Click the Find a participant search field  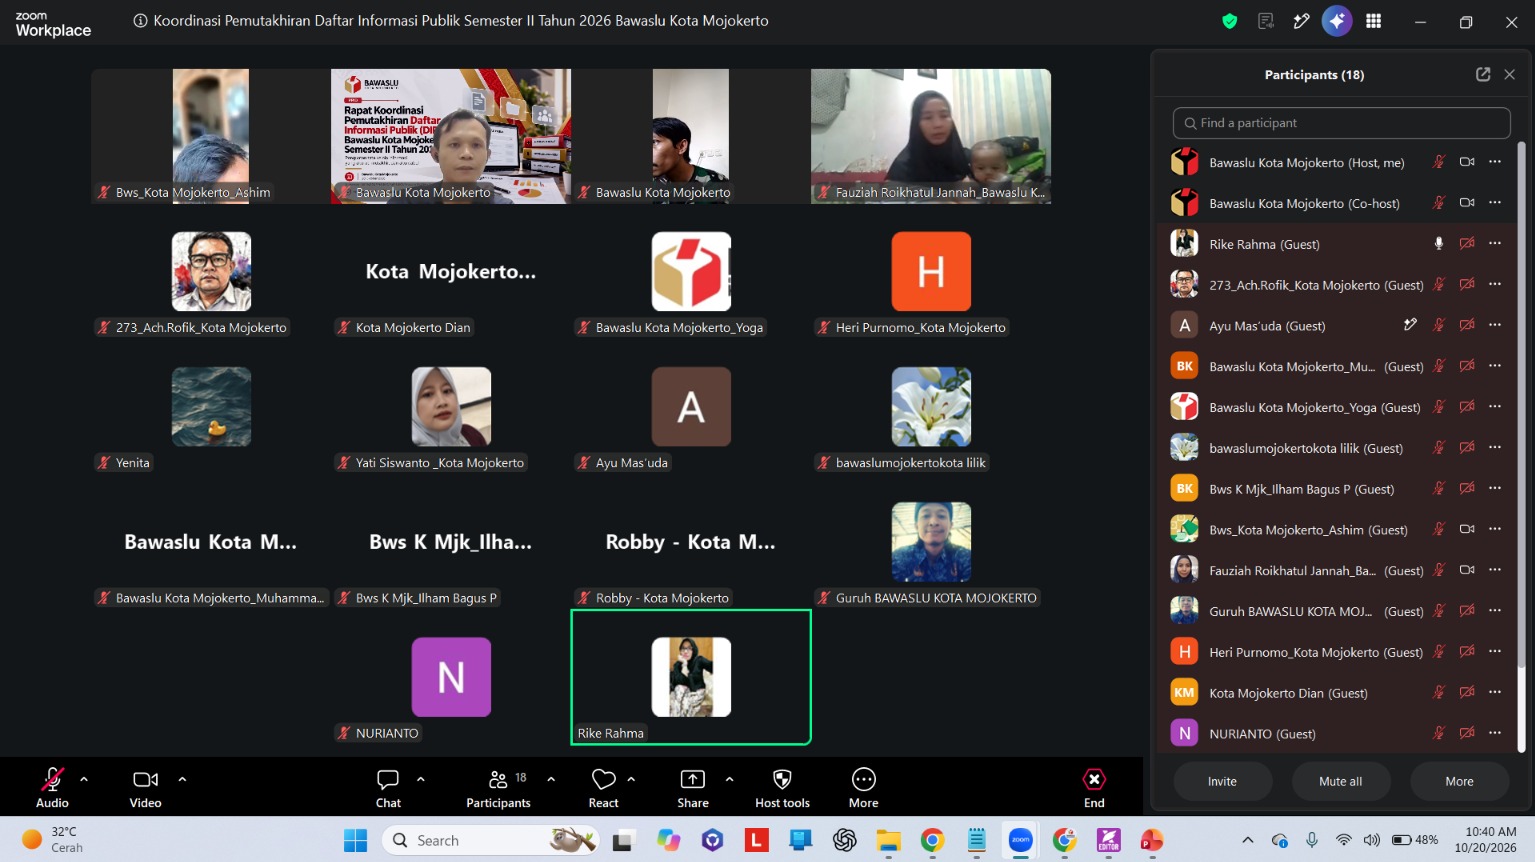(1341, 123)
